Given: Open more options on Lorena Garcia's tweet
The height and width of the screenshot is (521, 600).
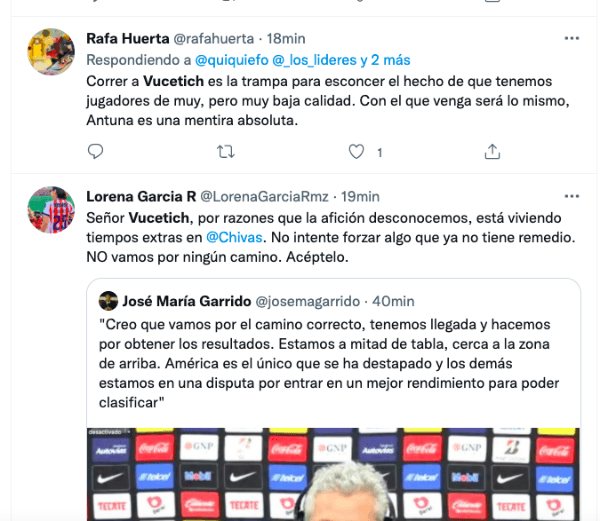Looking at the screenshot, I should [x=572, y=196].
